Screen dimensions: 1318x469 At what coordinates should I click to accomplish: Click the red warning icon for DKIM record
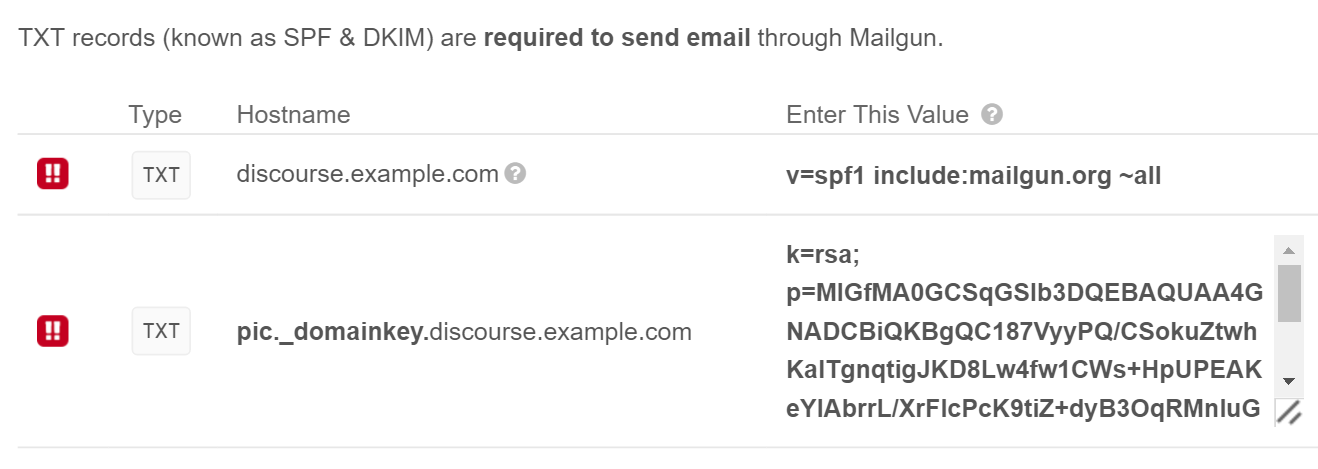53,331
